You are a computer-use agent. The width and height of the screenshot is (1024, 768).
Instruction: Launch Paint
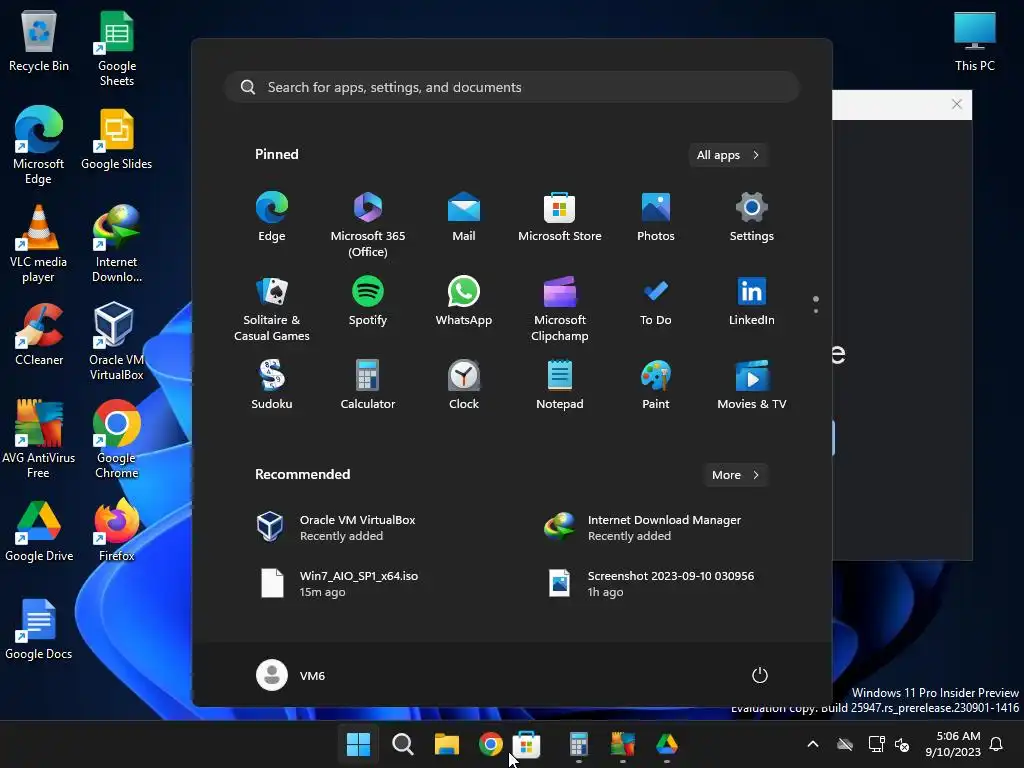[x=656, y=385]
